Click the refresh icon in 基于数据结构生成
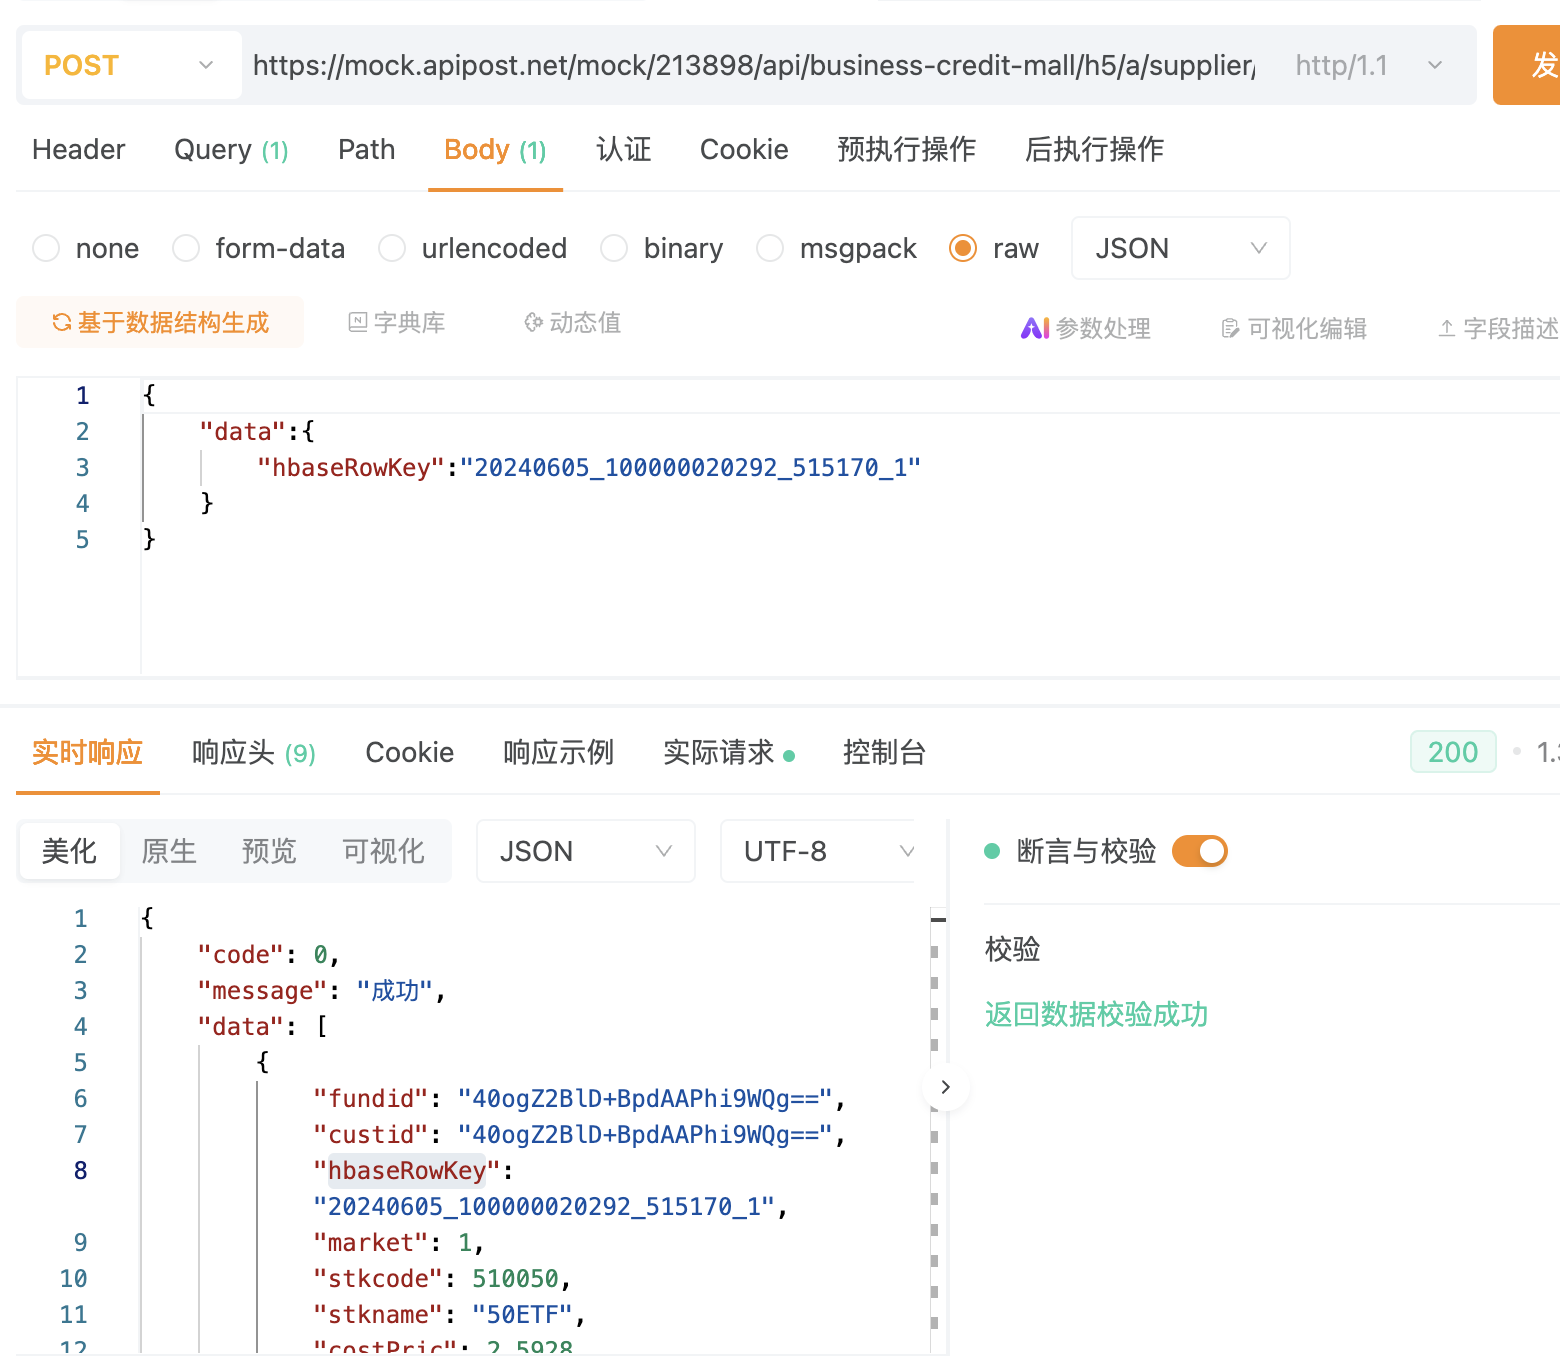The image size is (1560, 1364). coord(62,322)
